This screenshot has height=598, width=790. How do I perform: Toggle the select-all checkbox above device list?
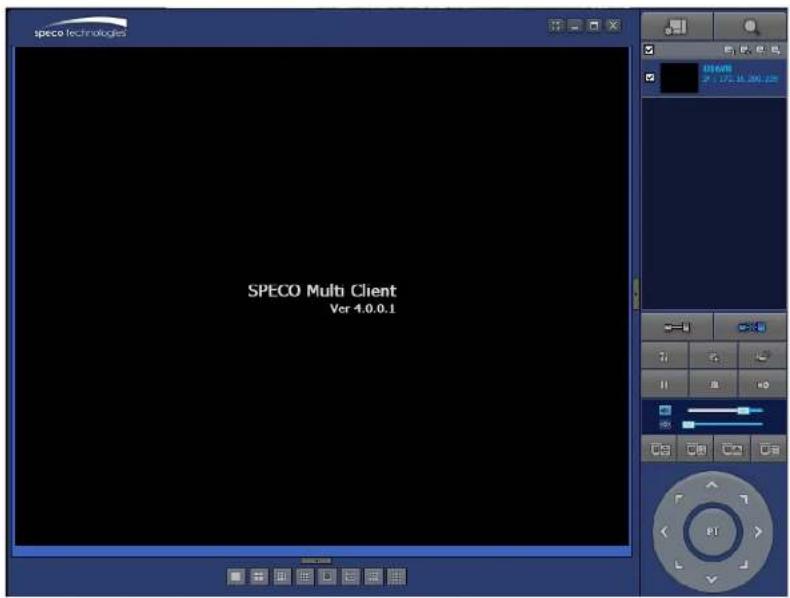[x=649, y=50]
